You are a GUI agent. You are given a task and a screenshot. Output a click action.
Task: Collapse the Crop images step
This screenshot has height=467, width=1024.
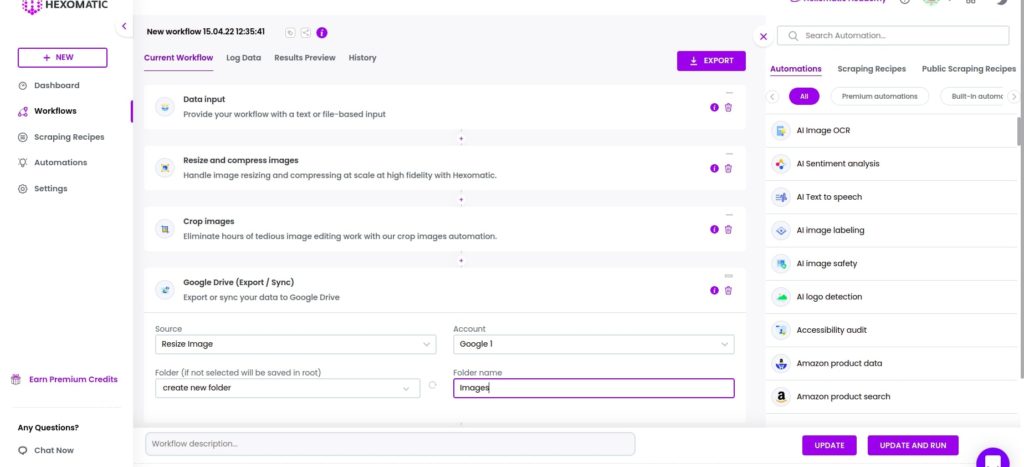[729, 215]
